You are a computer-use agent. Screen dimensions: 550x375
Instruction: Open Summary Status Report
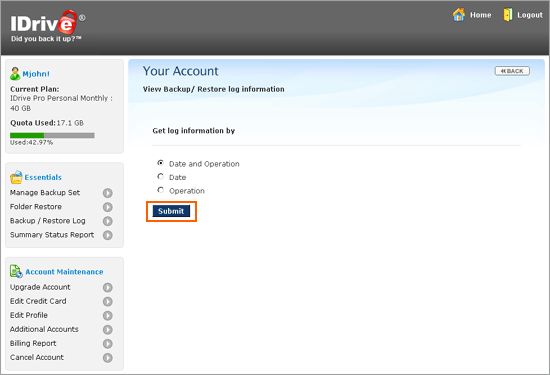coord(52,235)
